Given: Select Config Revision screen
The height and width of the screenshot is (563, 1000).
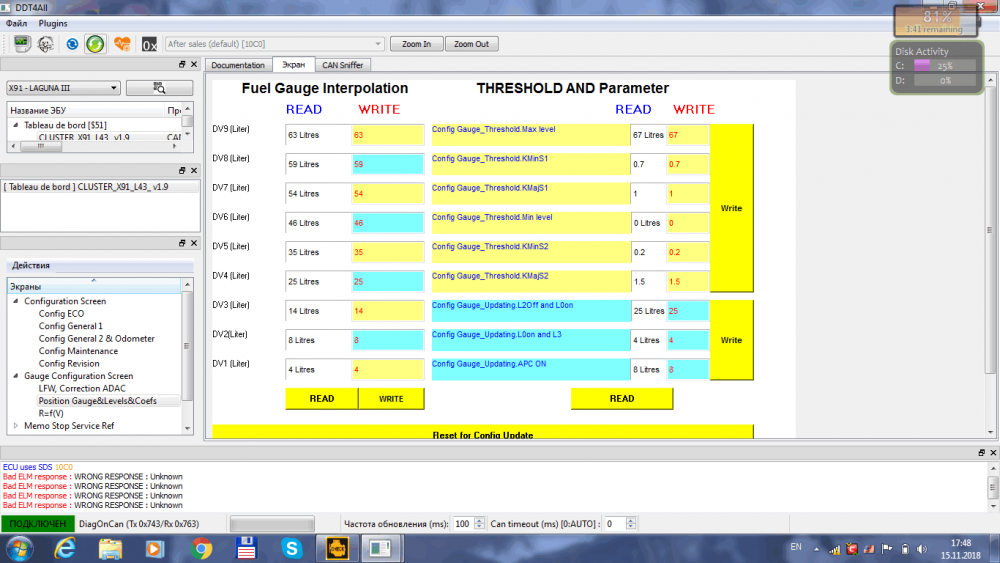Looking at the screenshot, I should click(69, 363).
